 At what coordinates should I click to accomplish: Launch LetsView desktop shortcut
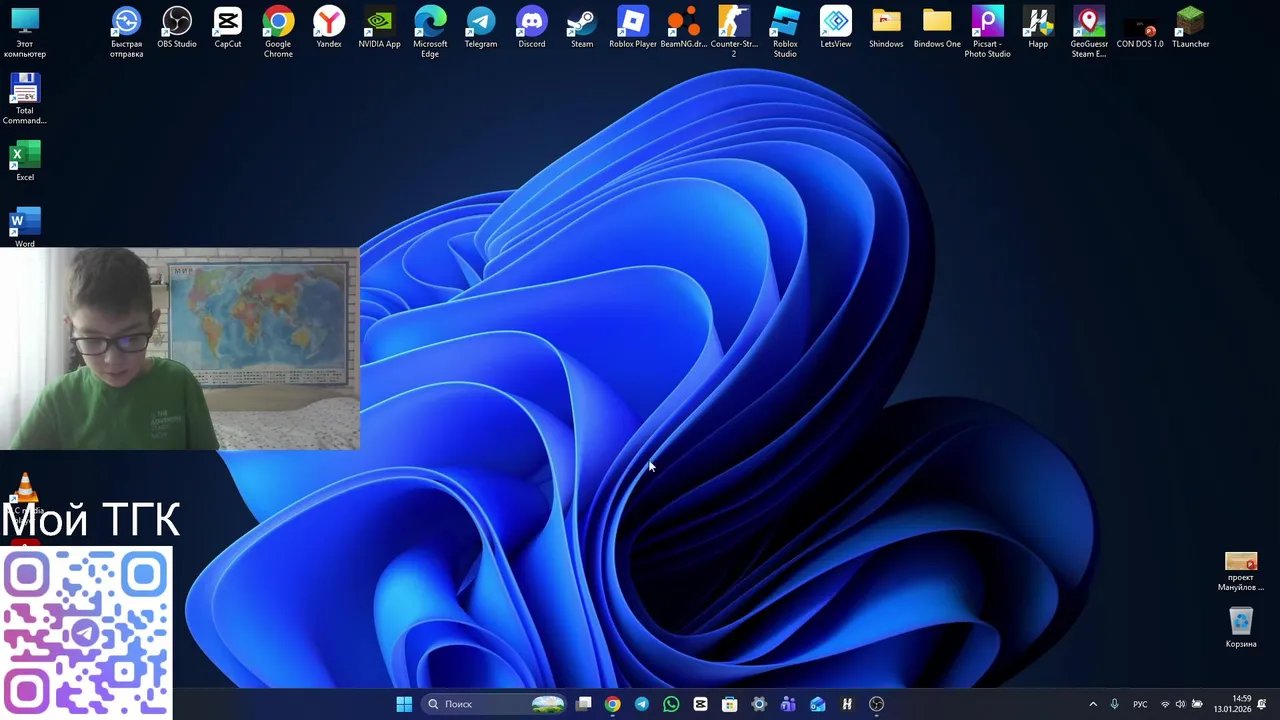(836, 28)
